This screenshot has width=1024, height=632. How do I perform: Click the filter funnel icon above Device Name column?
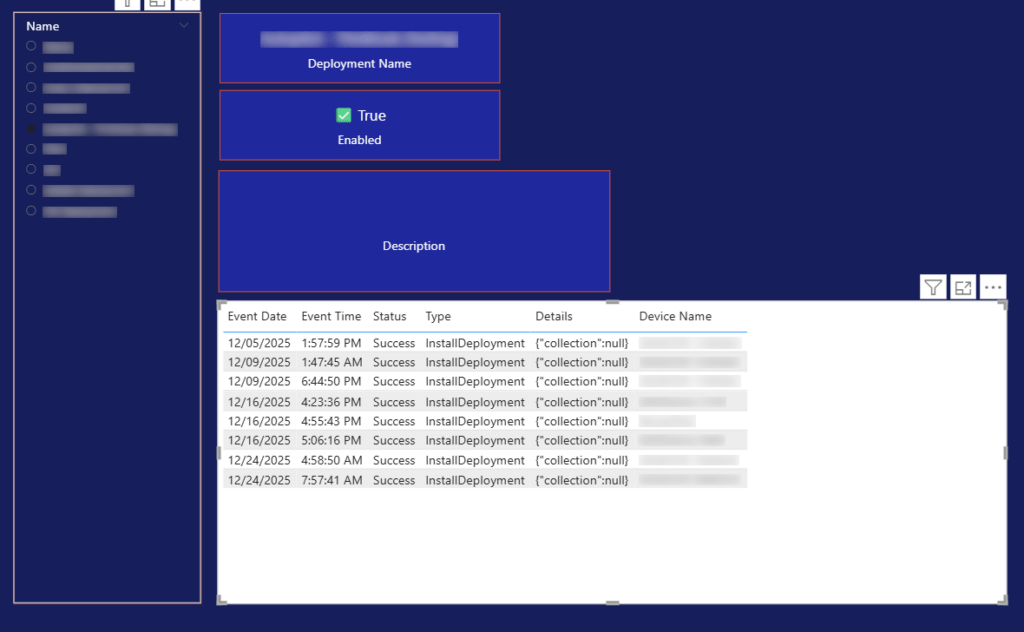[932, 286]
